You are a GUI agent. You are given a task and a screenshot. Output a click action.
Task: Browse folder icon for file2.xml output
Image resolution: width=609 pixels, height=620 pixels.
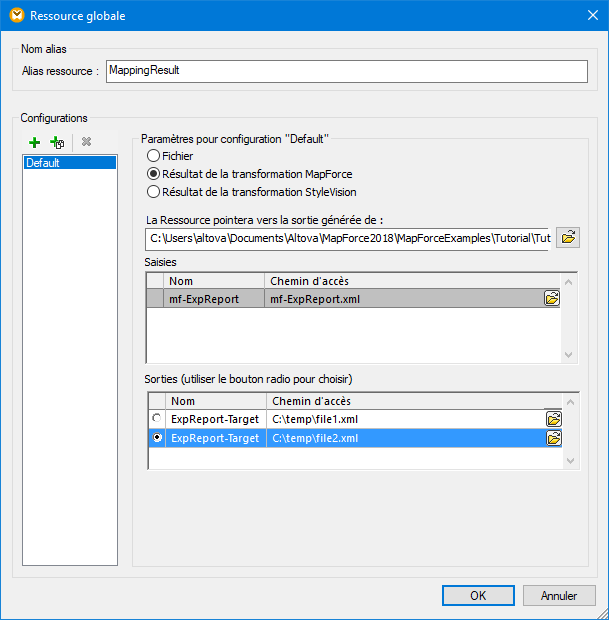pos(552,438)
